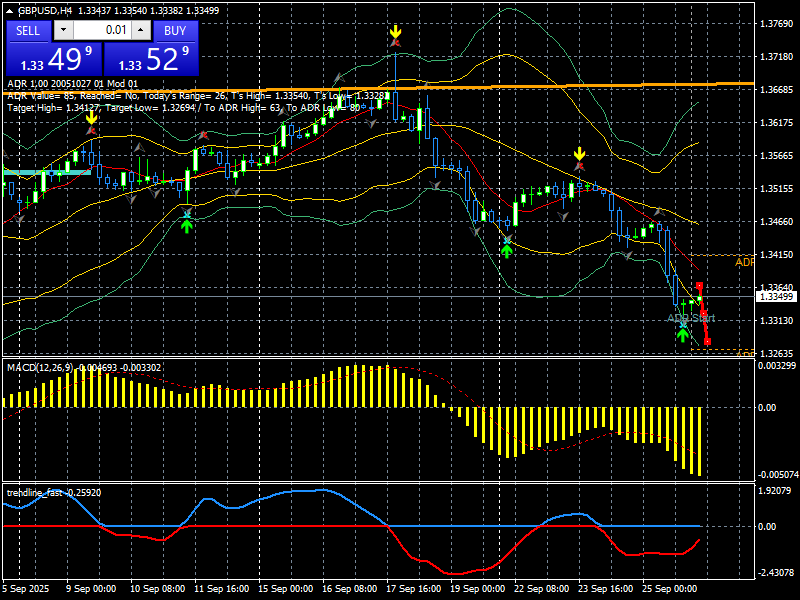800x600 pixels.
Task: Click the sell price 1.33 49 tile
Action: 54,59
